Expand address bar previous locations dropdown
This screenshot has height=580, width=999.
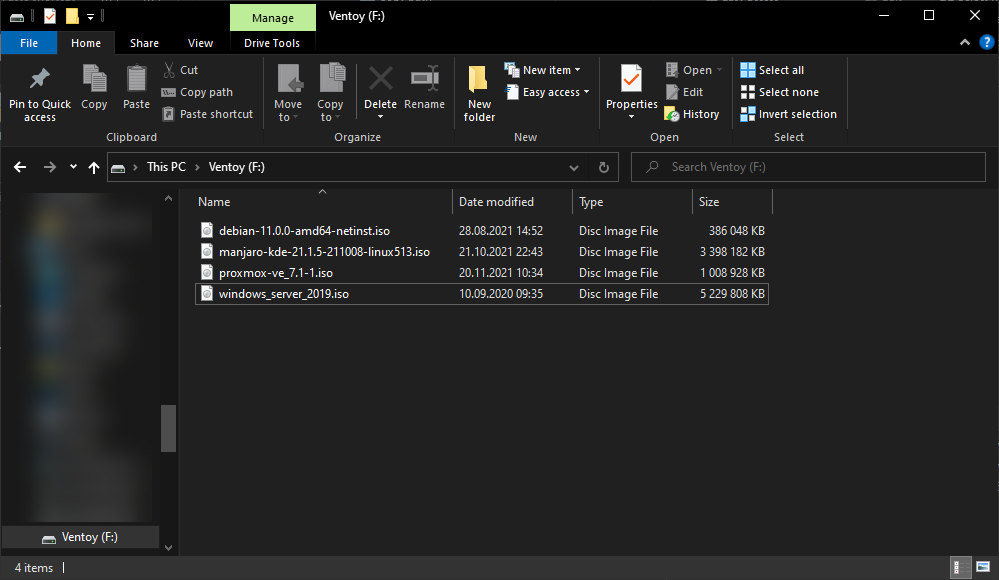(573, 167)
